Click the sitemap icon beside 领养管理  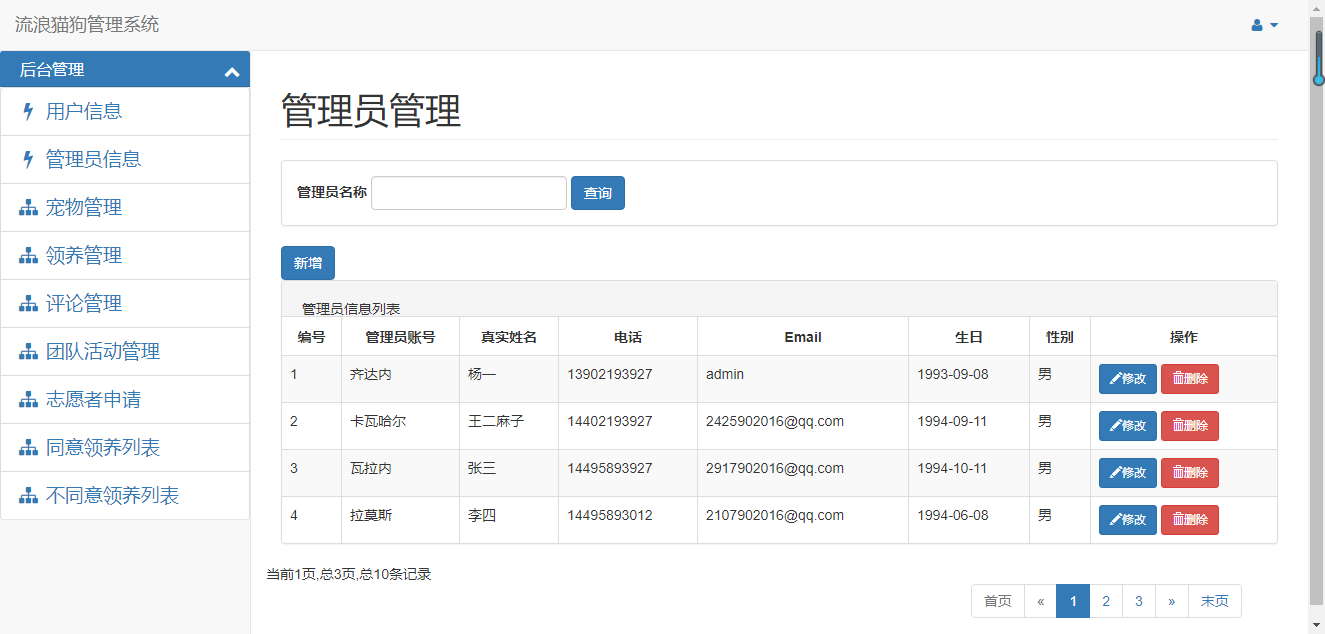(28, 256)
